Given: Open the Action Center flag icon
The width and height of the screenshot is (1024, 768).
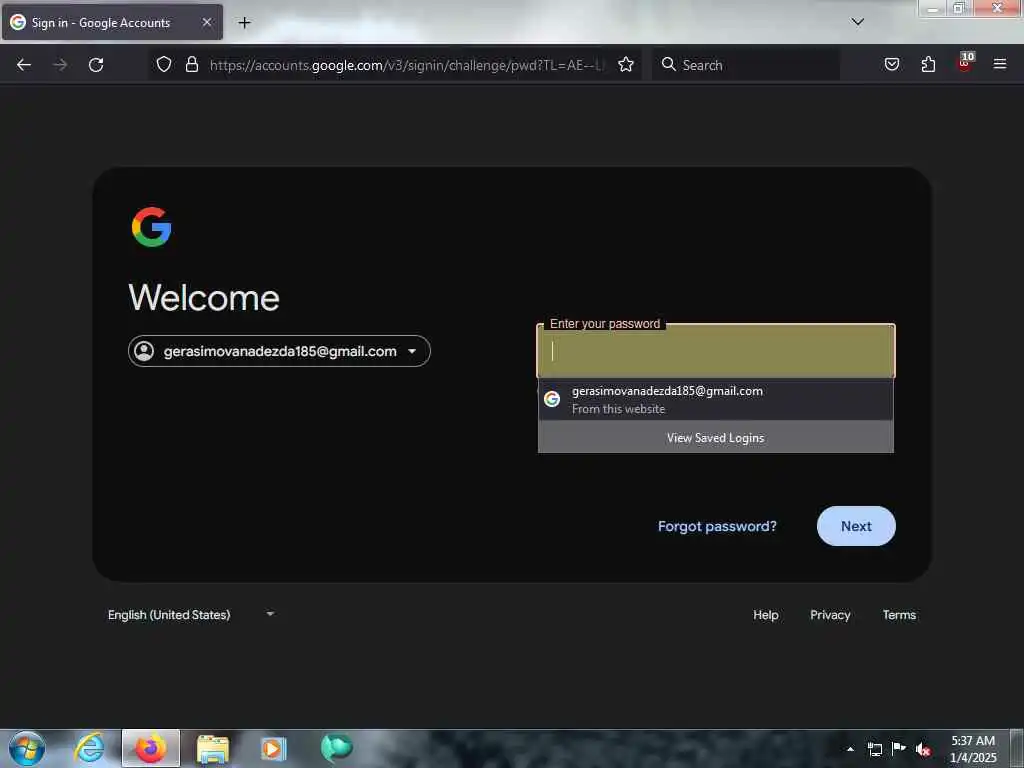Looking at the screenshot, I should [x=899, y=748].
